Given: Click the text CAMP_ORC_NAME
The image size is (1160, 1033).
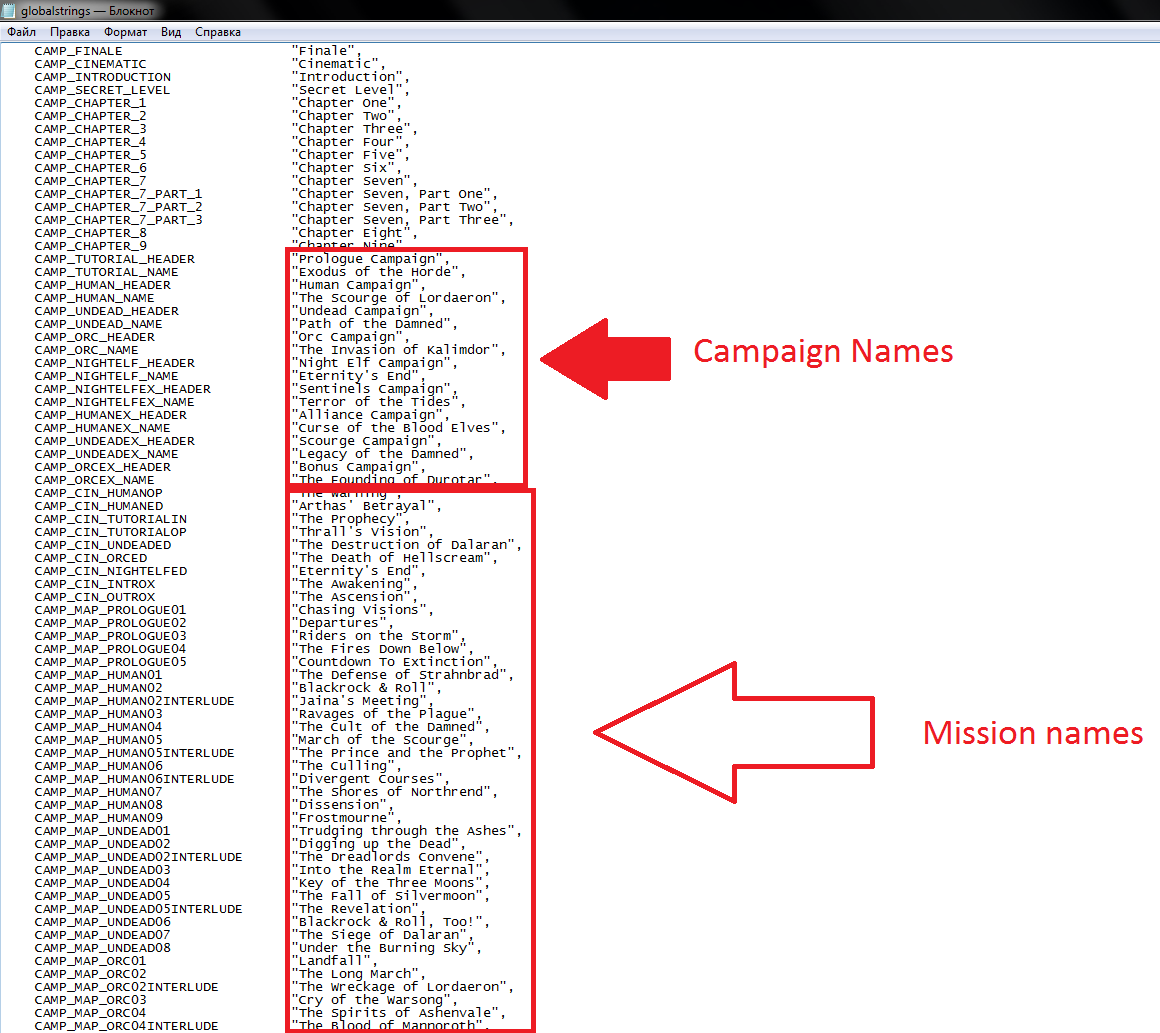Looking at the screenshot, I should coord(86,350).
